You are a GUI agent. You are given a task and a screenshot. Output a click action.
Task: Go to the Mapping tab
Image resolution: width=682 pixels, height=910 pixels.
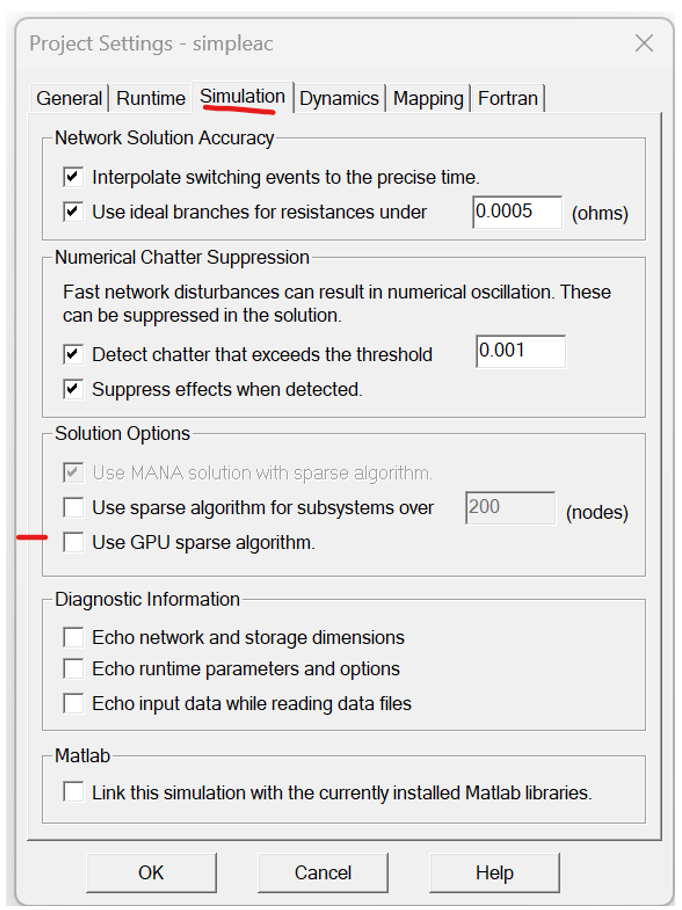(x=428, y=98)
